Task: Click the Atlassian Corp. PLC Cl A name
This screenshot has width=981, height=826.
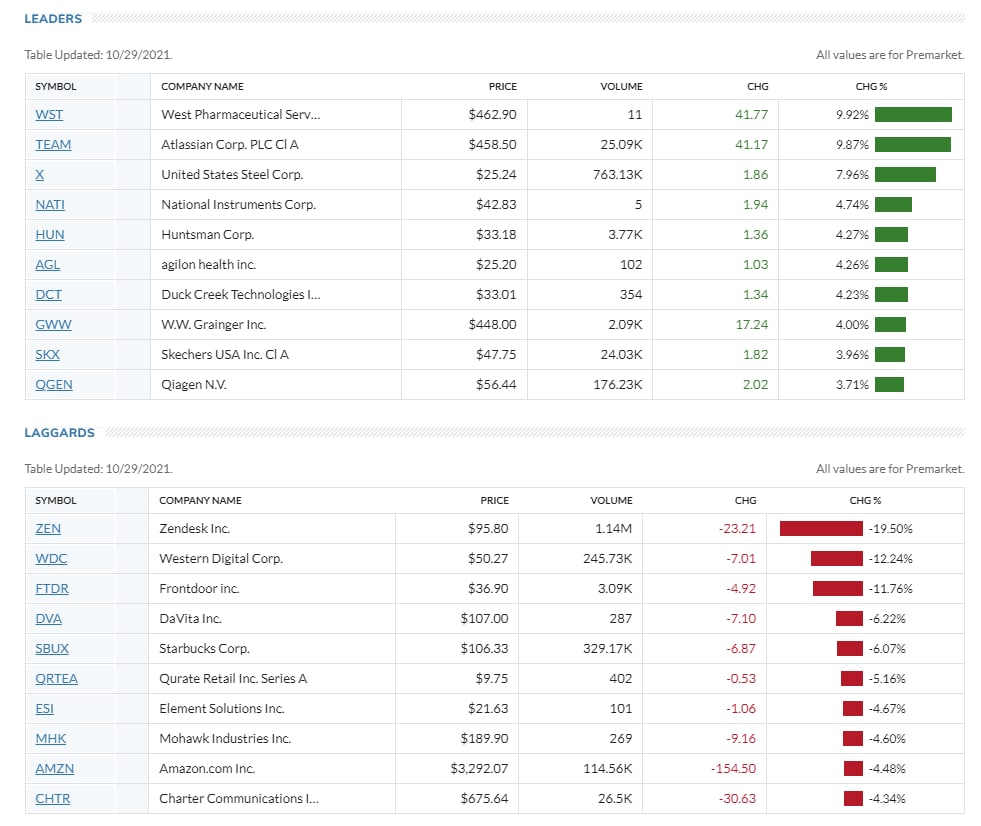Action: click(230, 145)
